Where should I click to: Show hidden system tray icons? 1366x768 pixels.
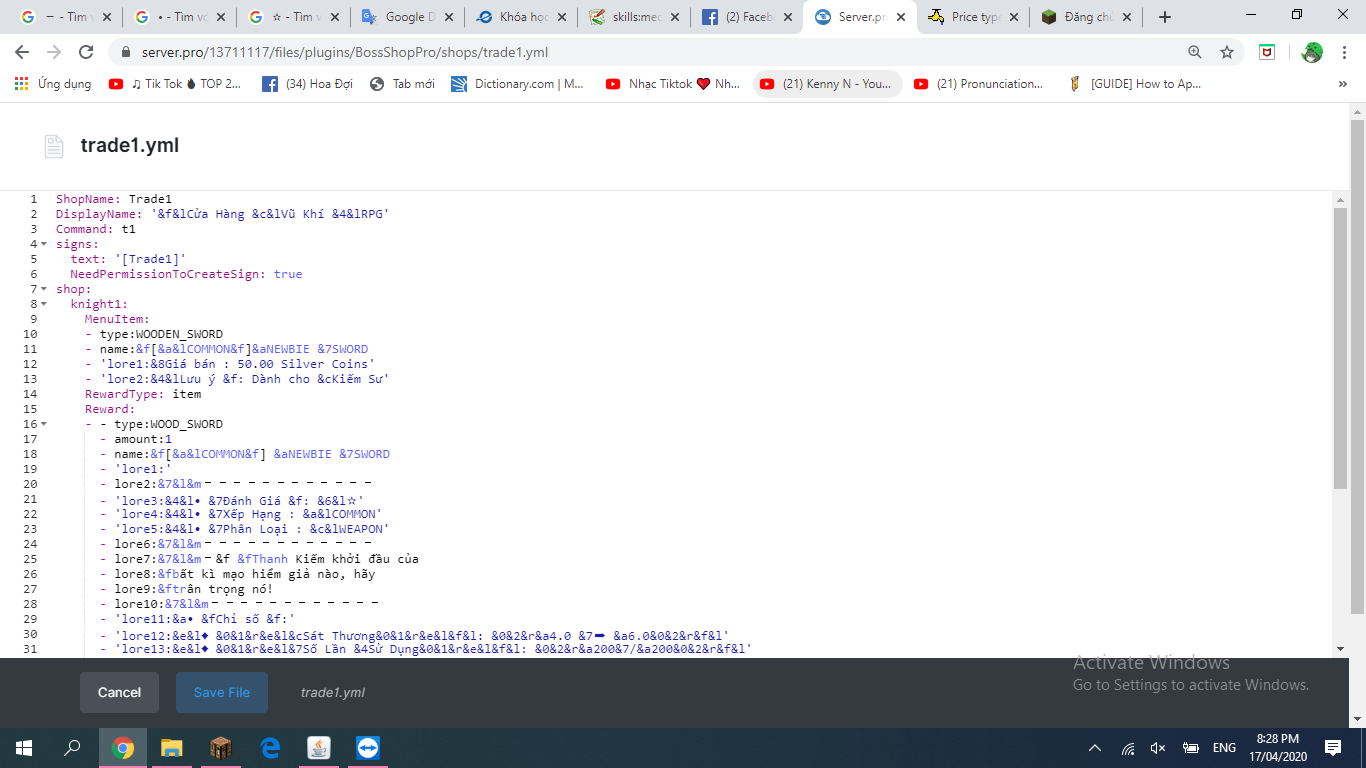click(1095, 748)
